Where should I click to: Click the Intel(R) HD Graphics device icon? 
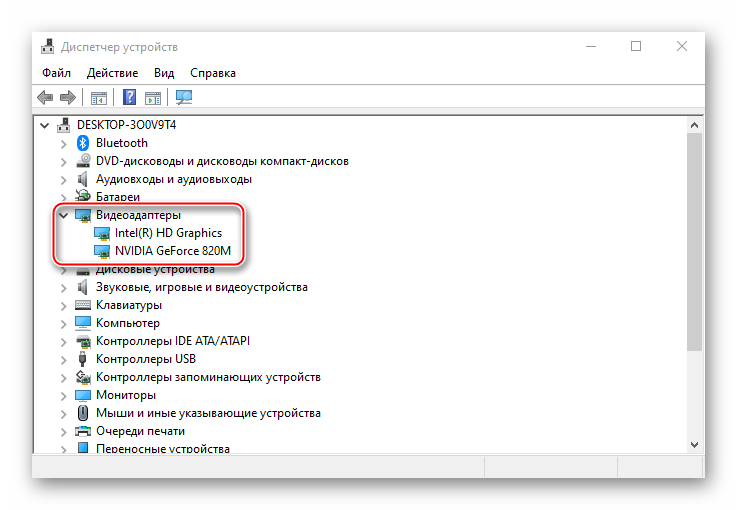click(102, 233)
